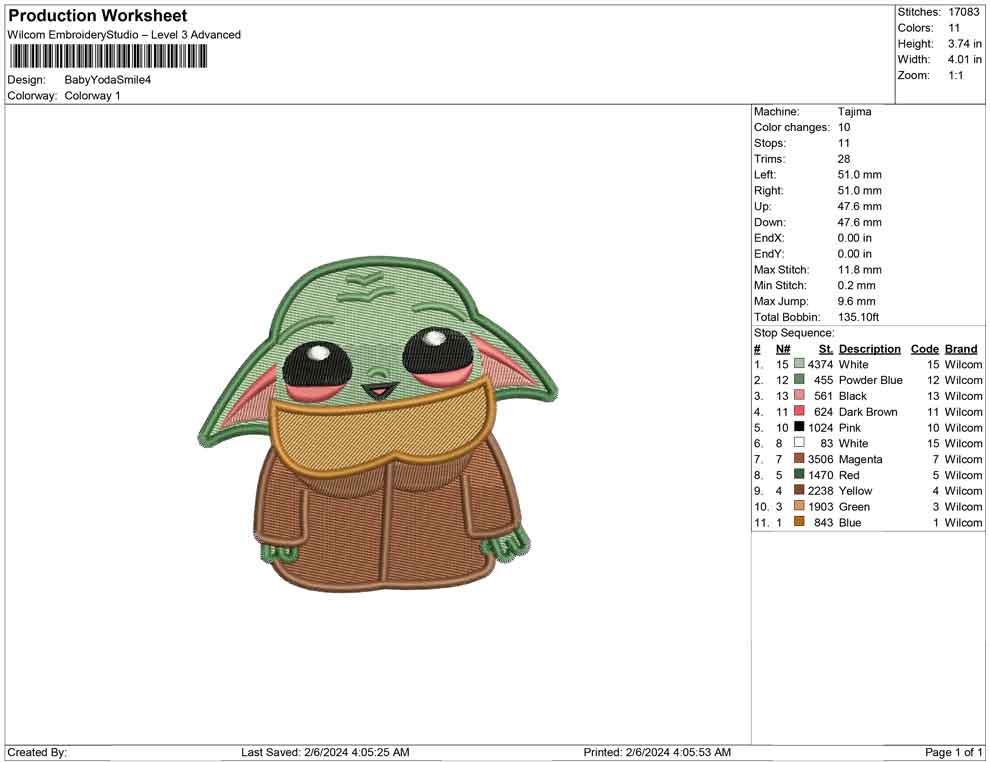
Task: Click the 'Last Saved: 2/6/2024 4:05:25 AM' footer
Action: point(325,752)
